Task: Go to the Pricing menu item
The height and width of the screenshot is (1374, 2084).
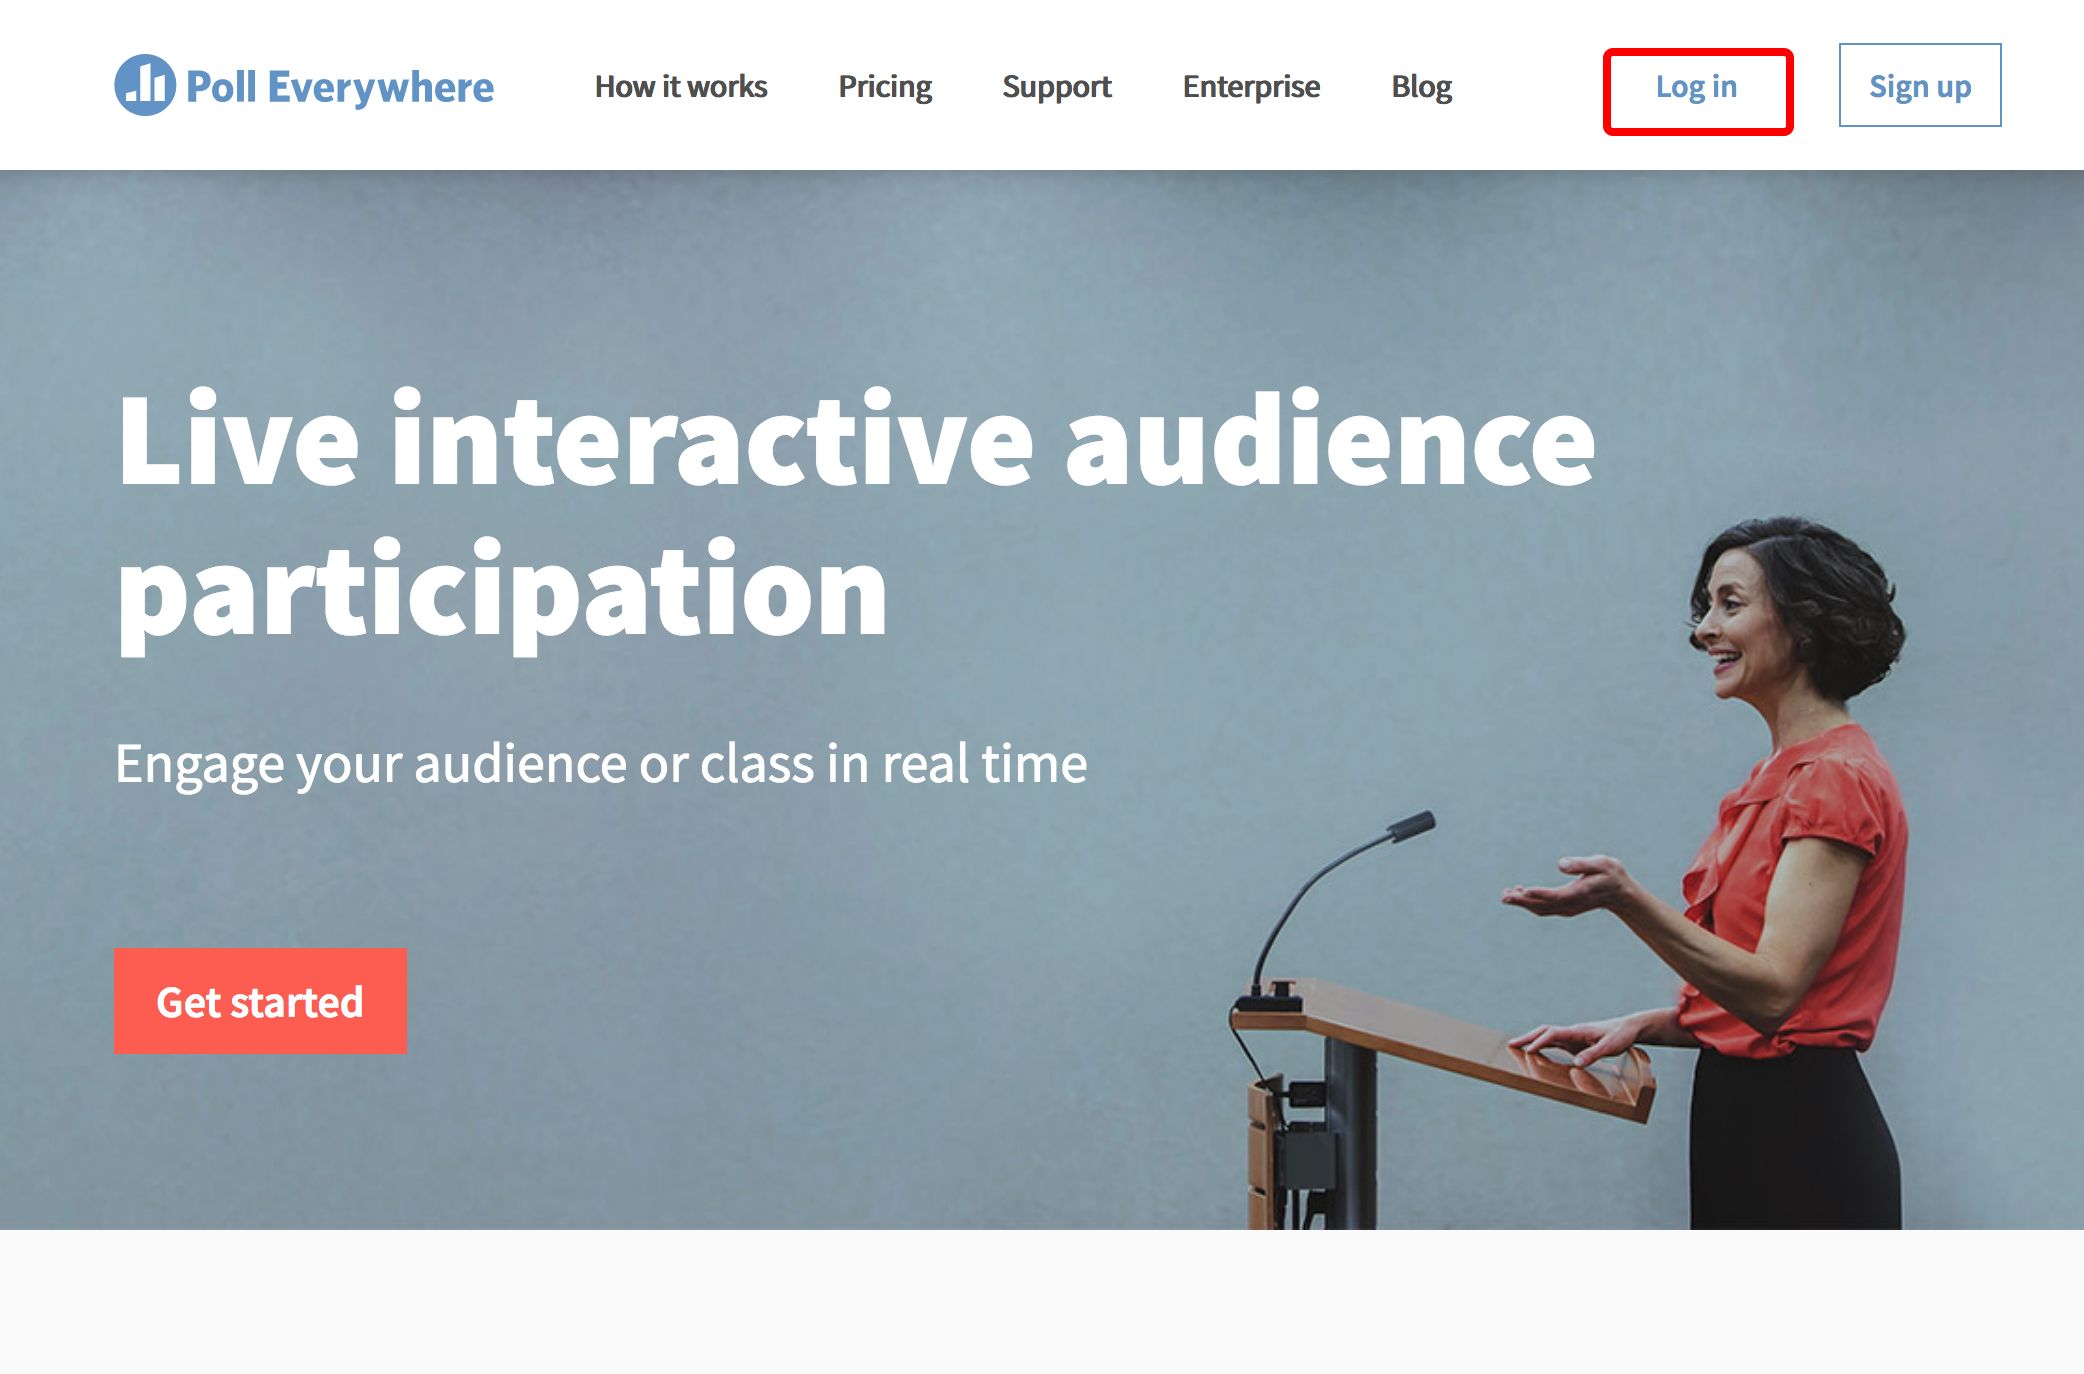Action: pyautogui.click(x=885, y=87)
